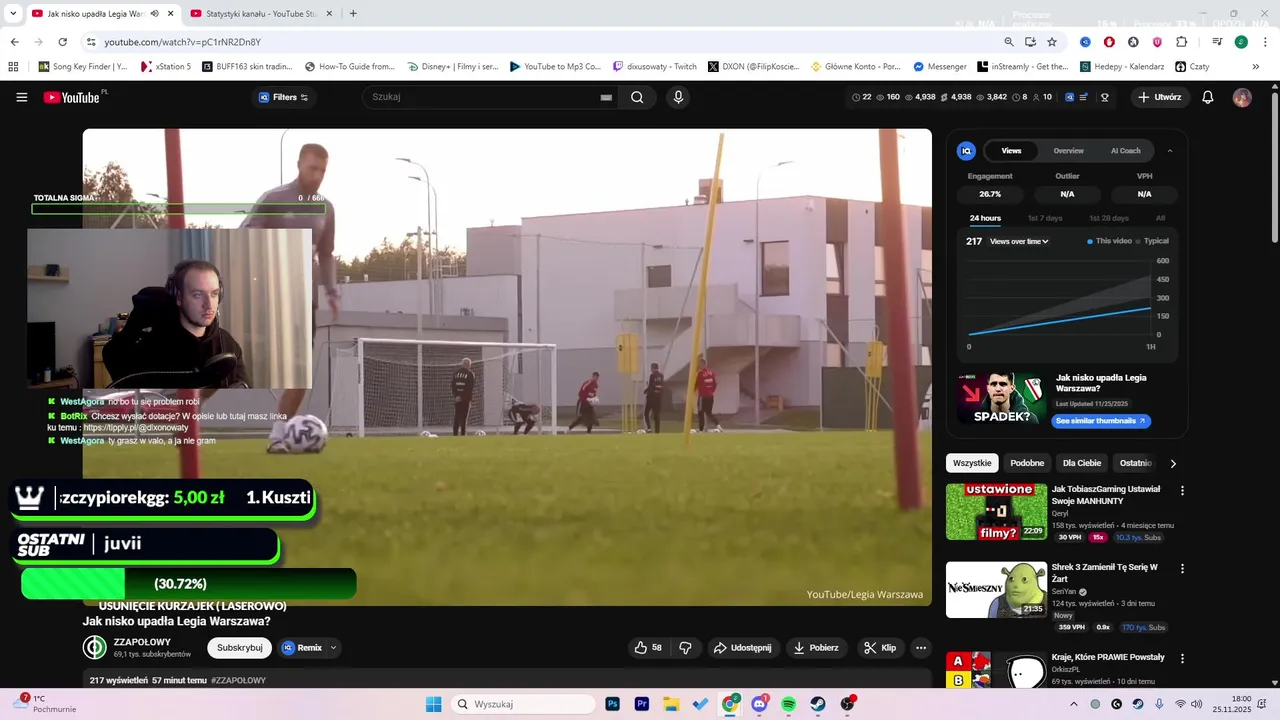Filter suggestions by Podobne chip
The image size is (1280, 720).
[1027, 463]
